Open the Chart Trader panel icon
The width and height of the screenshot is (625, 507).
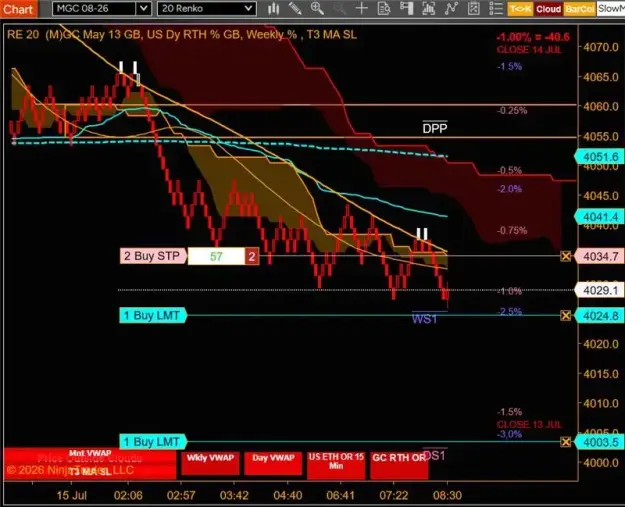pyautogui.click(x=406, y=8)
